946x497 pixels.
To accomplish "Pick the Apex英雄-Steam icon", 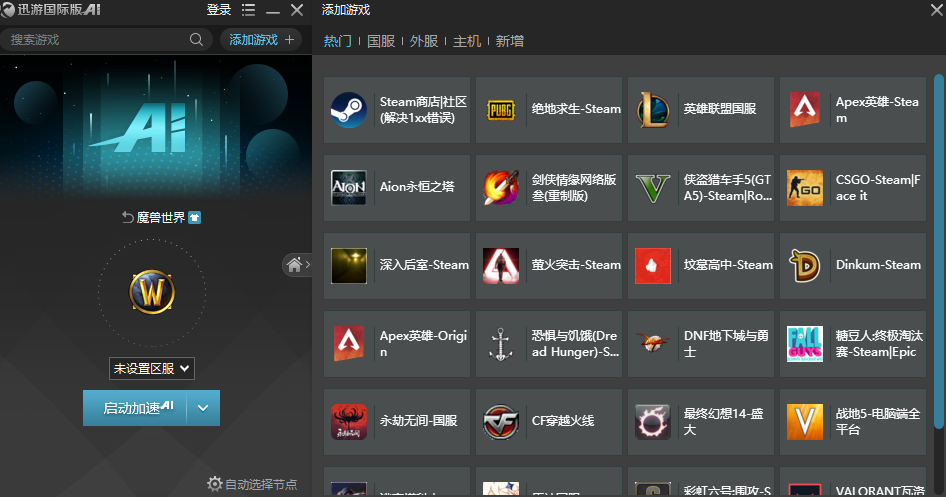I will (805, 110).
